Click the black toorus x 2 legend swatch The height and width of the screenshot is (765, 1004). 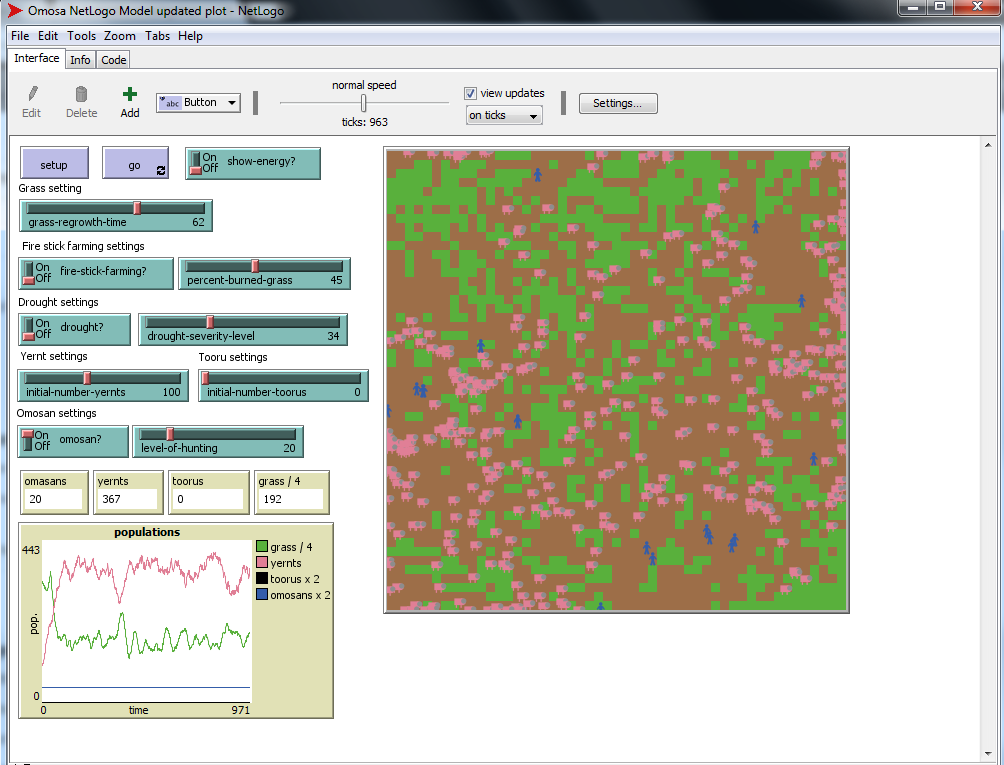click(261, 579)
